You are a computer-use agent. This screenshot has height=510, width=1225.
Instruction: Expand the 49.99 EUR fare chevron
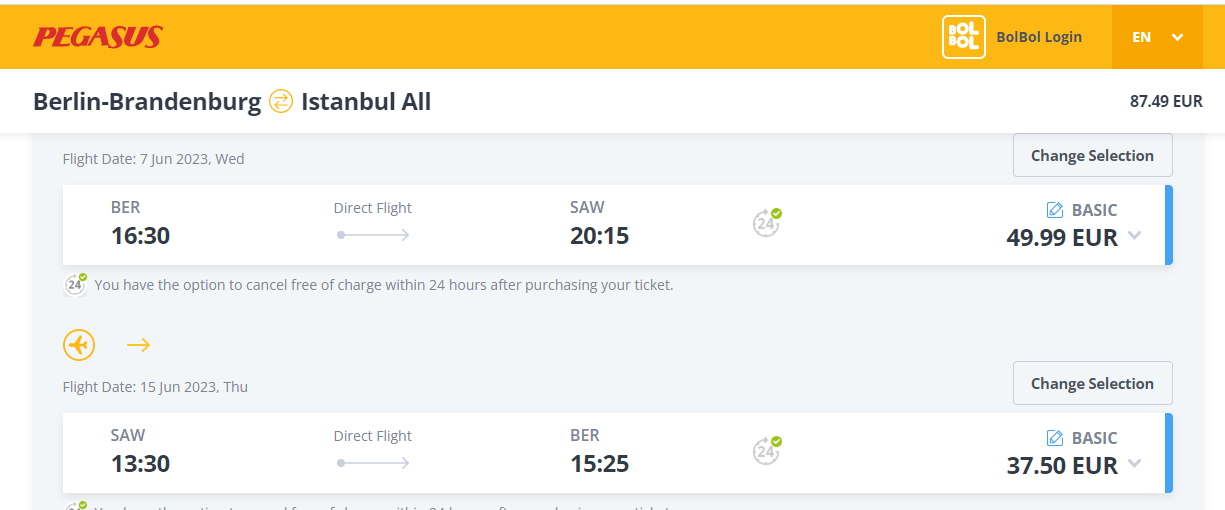pos(1134,236)
